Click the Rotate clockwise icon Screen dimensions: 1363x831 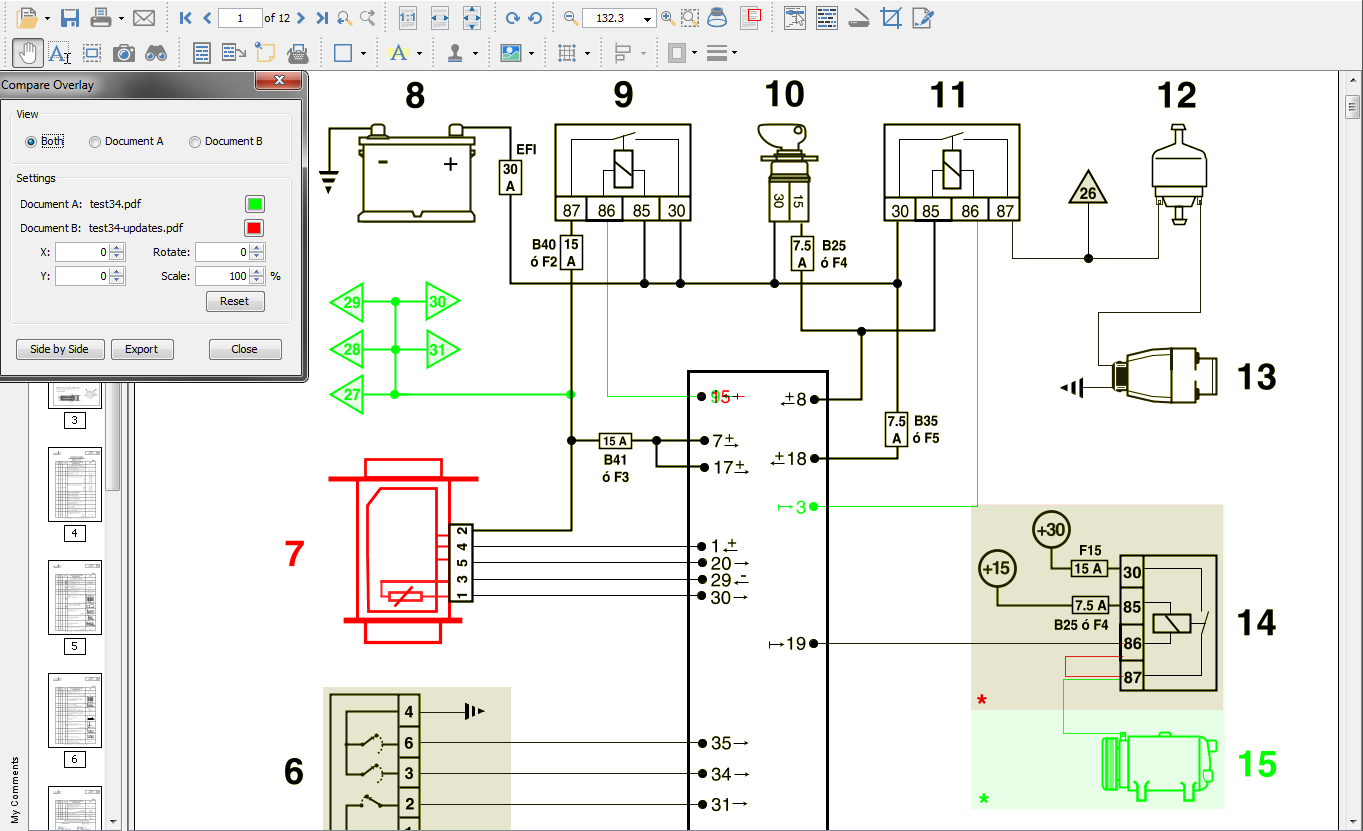click(x=512, y=18)
